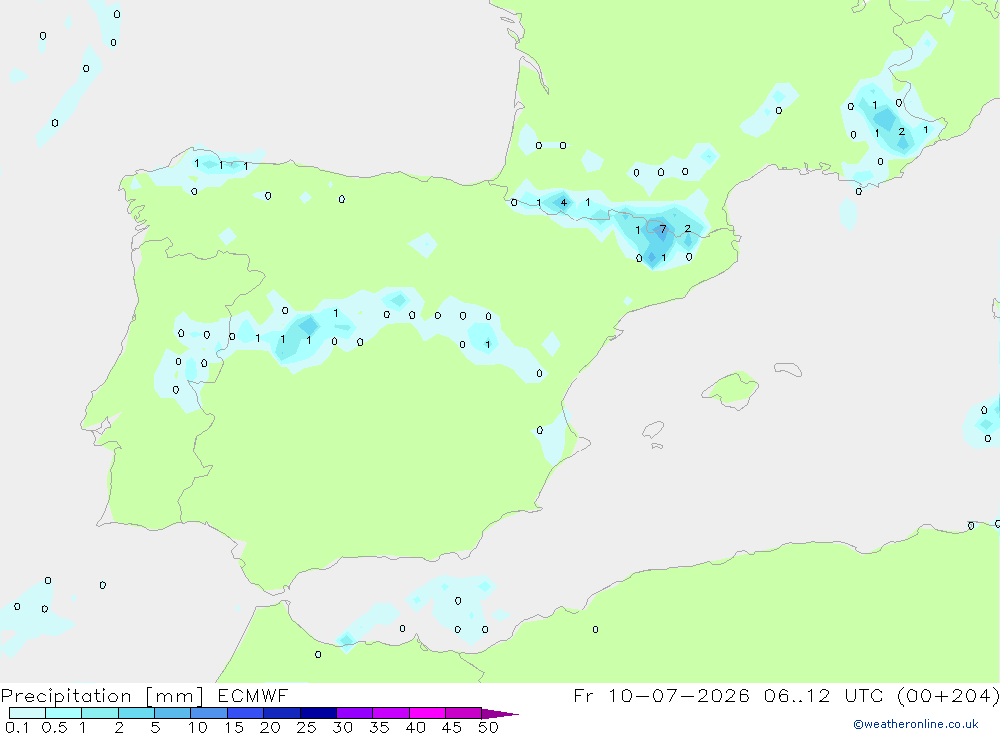Viewport: 1000px width, 733px height.
Task: Click the 1–2 mm legend color swatch
Action: (100, 713)
